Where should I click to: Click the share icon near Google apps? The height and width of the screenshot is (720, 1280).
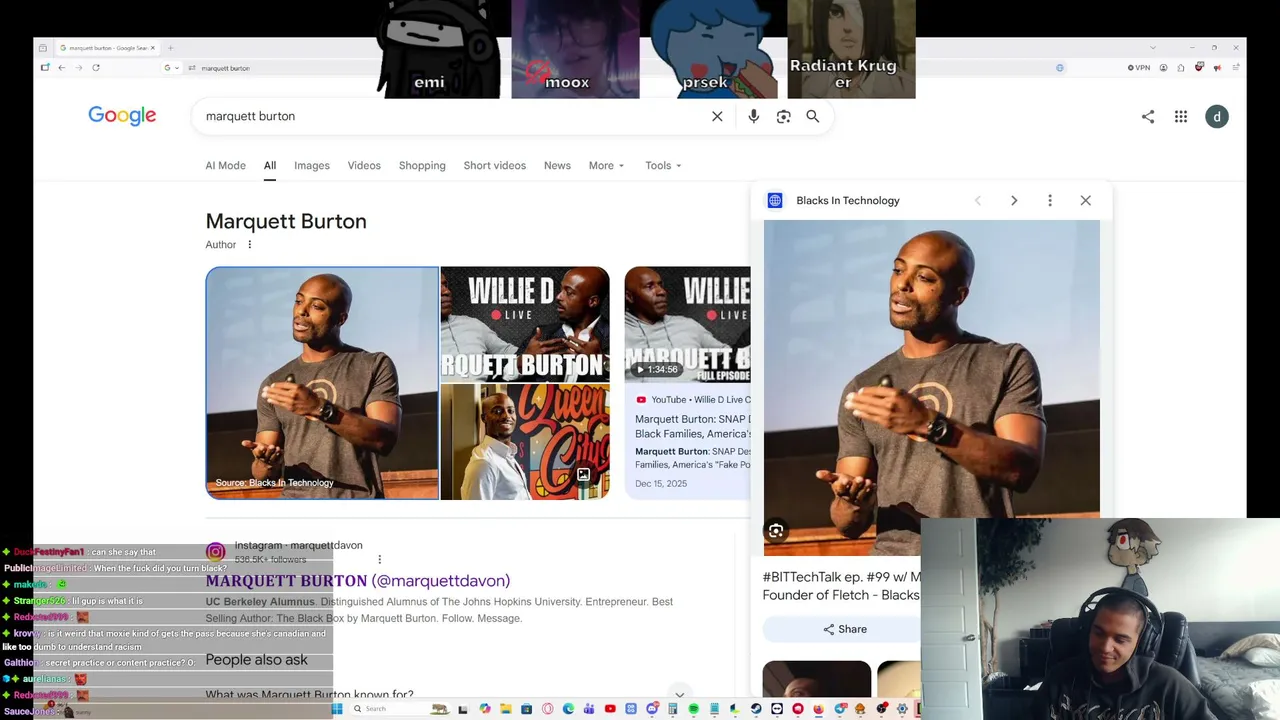[x=1148, y=117]
